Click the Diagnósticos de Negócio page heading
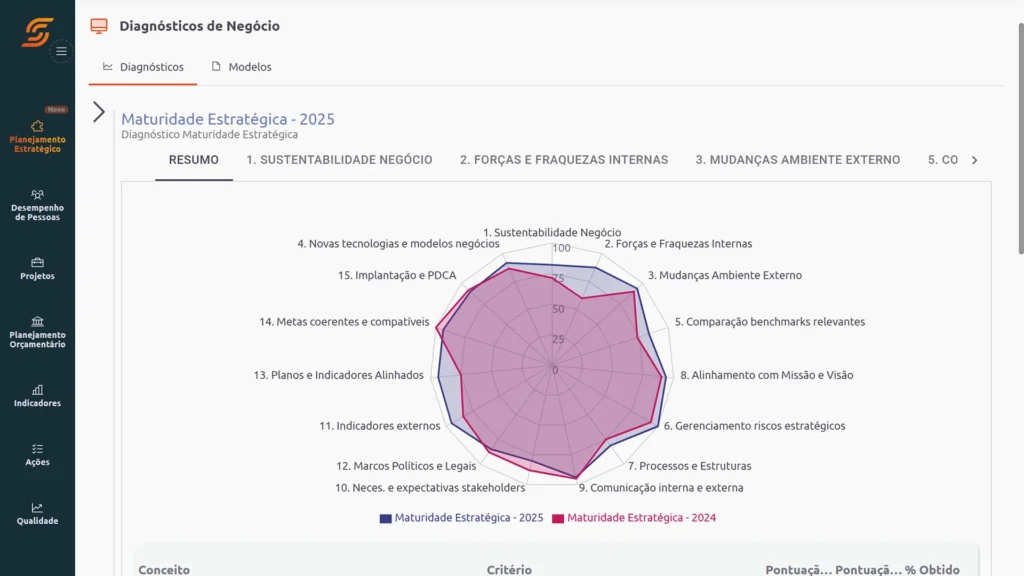 pos(199,26)
